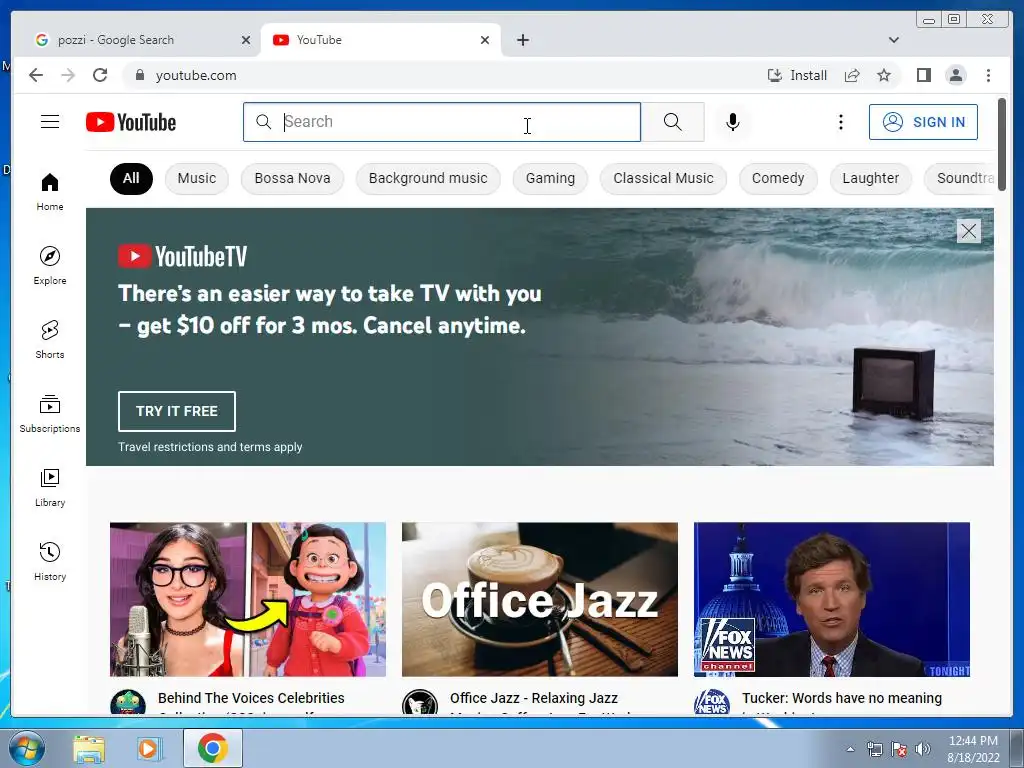
Task: Open Windows Media Player from taskbar
Action: point(149,749)
